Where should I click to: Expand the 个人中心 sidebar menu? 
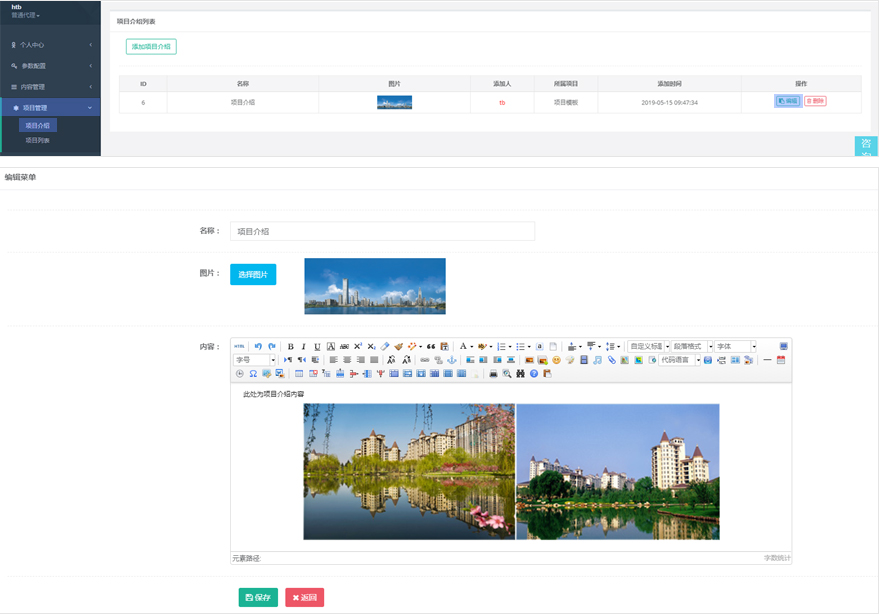tap(50, 45)
